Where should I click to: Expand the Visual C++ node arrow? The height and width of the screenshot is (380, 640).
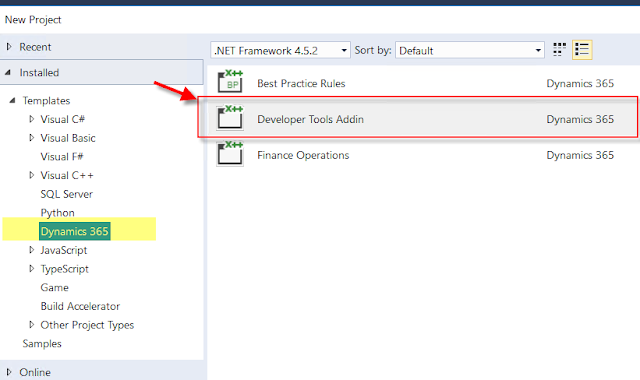(x=31, y=175)
